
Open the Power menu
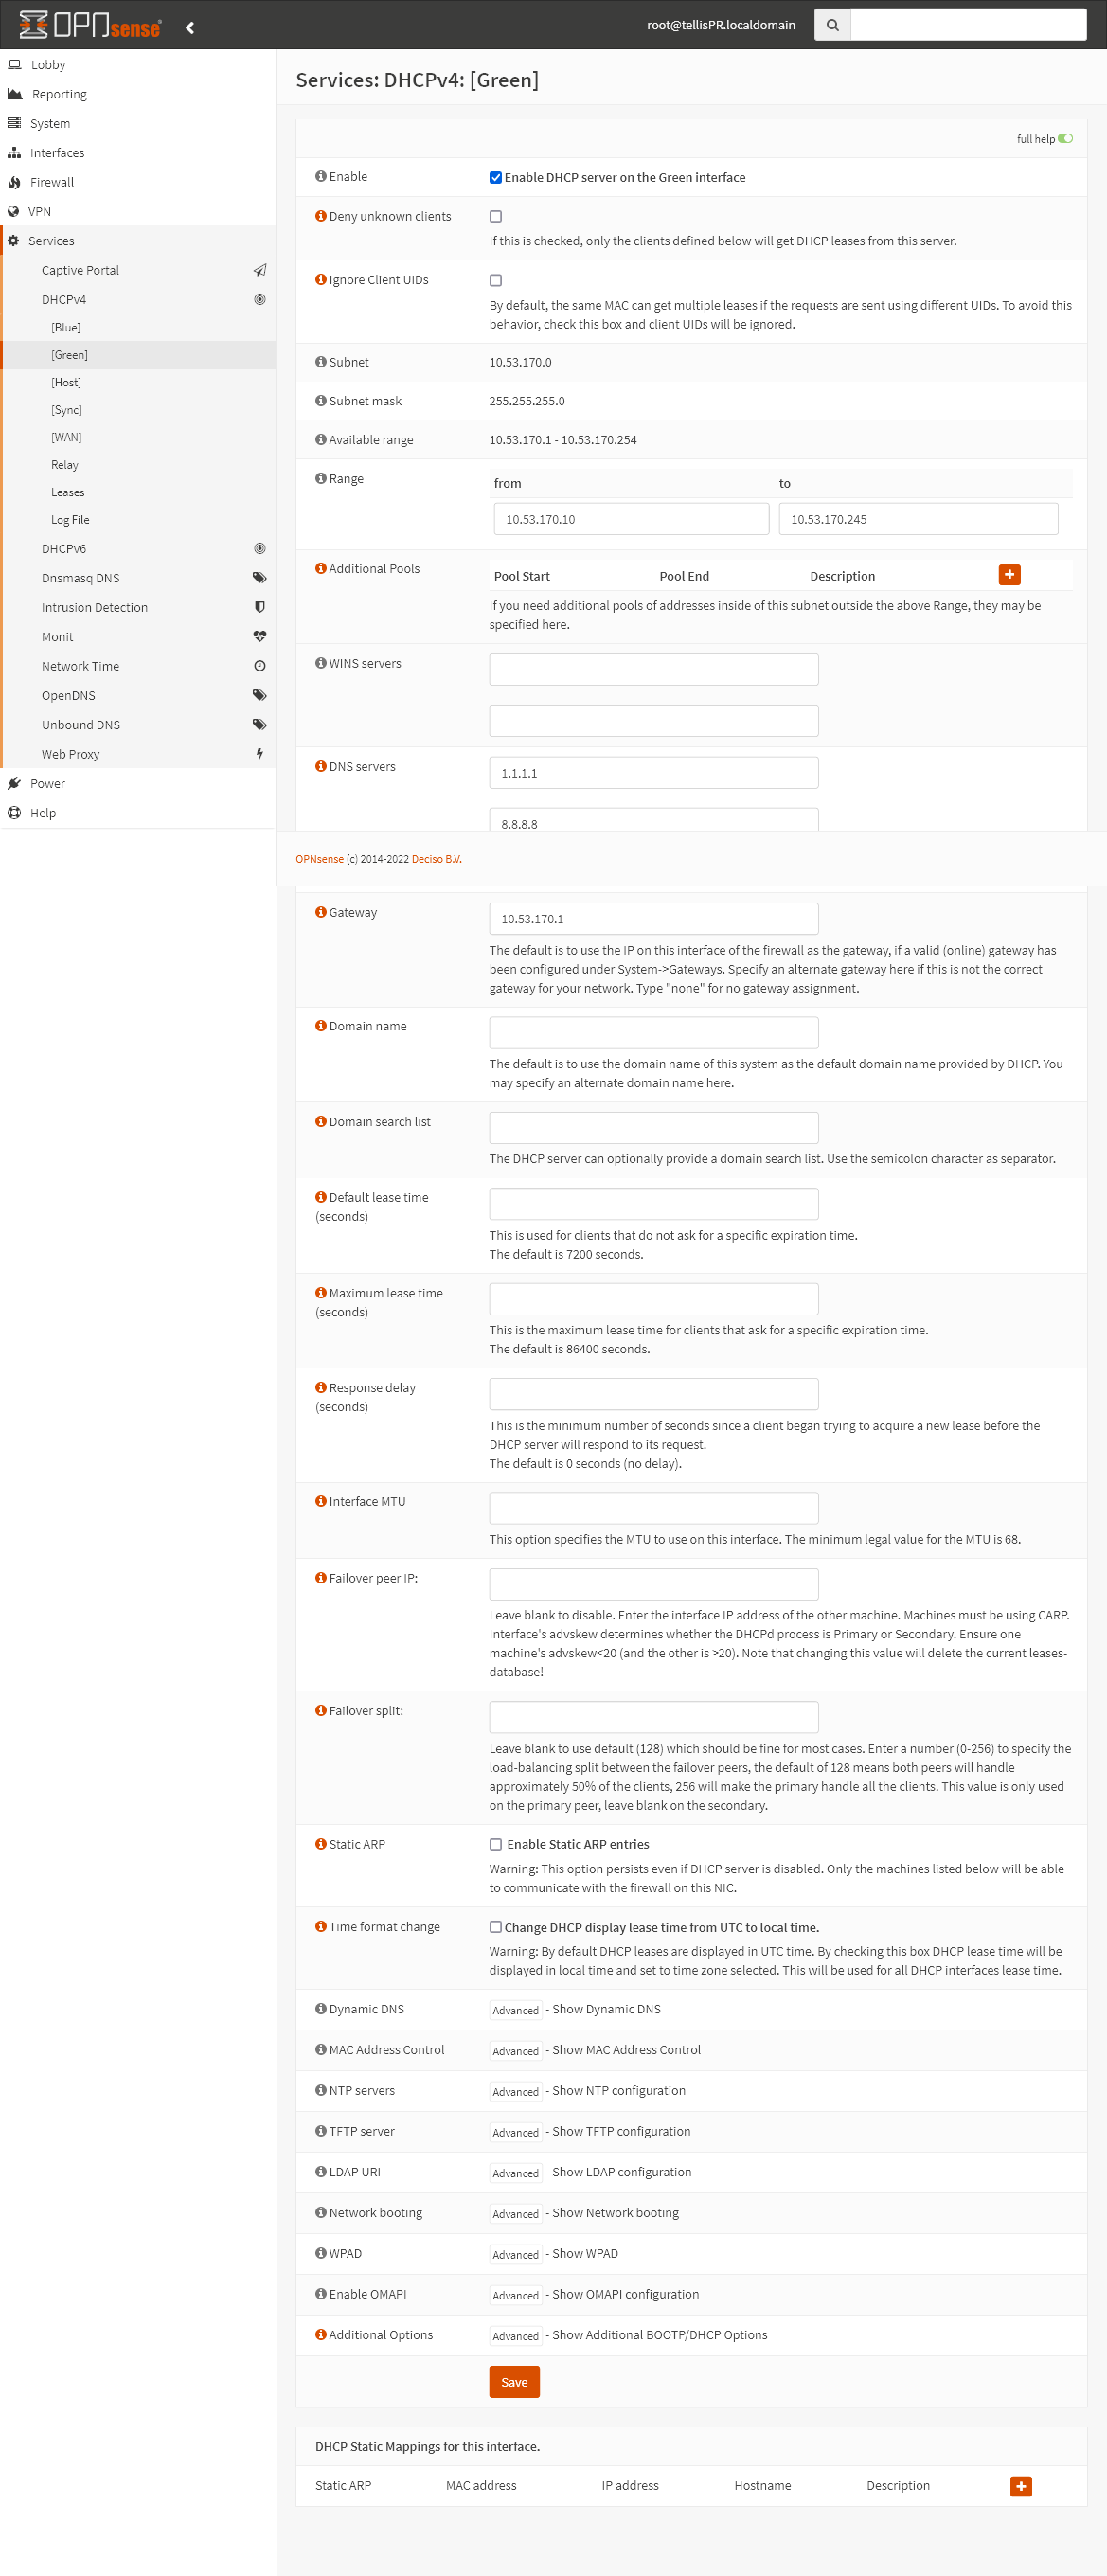pos(138,783)
